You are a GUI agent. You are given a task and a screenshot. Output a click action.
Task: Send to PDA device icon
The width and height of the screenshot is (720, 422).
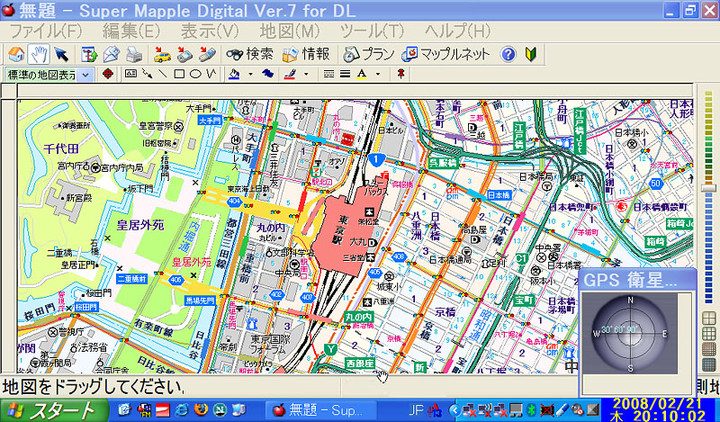tap(185, 54)
